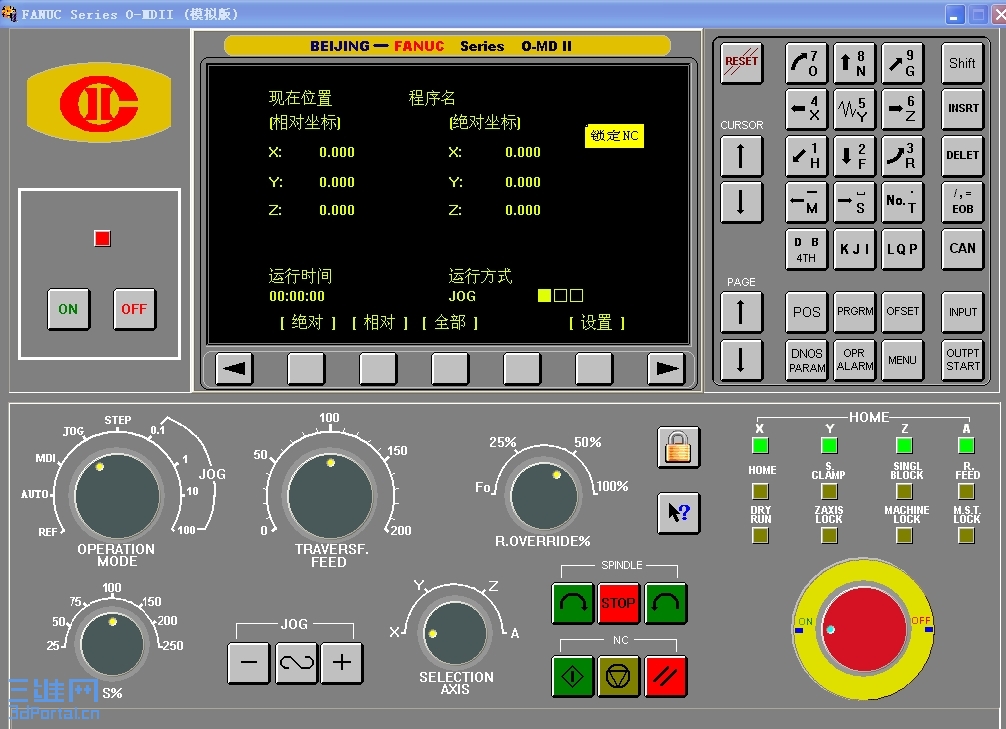Click the 3/R keypad key
The height and width of the screenshot is (729, 1006).
pos(901,156)
